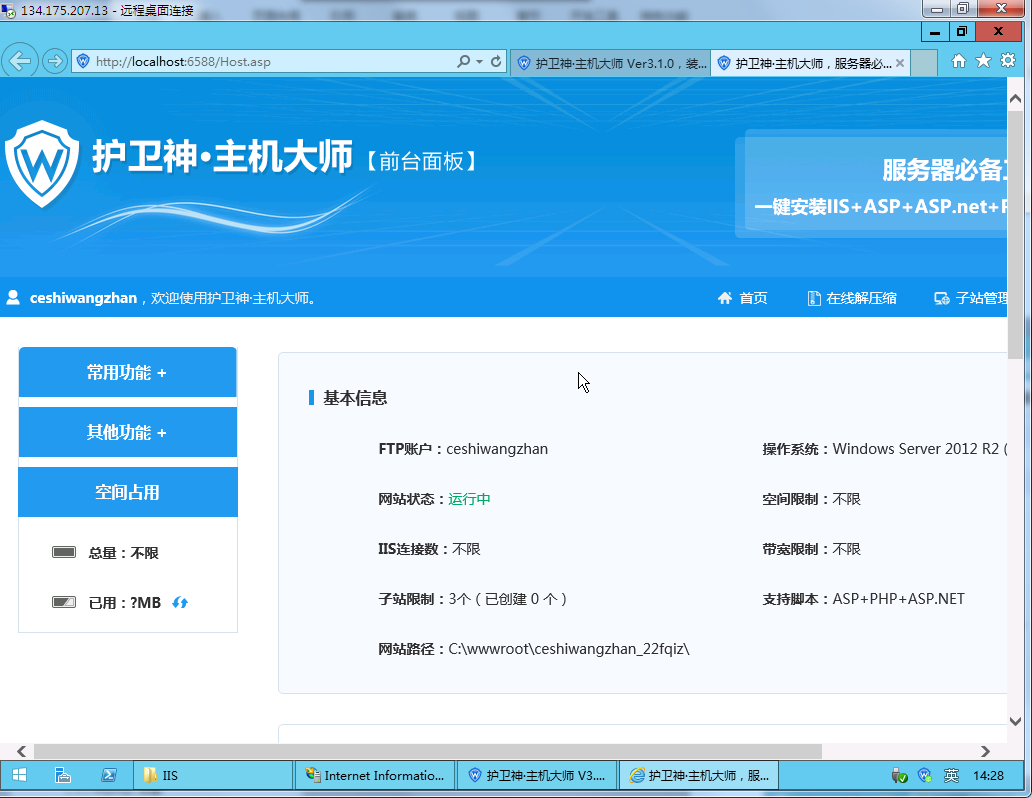Click the 14:28 taskbar clock
Viewport: 1032px width, 798px height.
tap(989, 776)
